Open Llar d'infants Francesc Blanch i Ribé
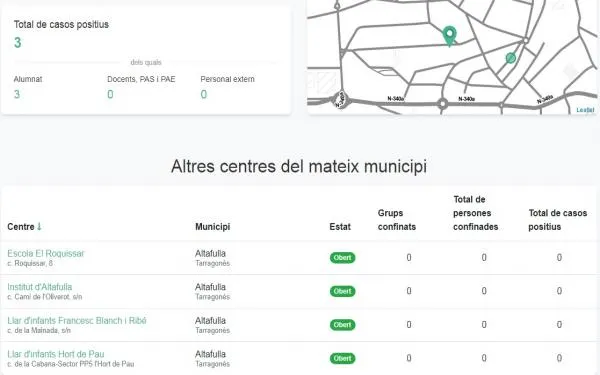The height and width of the screenshot is (375, 600). pyautogui.click(x=77, y=321)
